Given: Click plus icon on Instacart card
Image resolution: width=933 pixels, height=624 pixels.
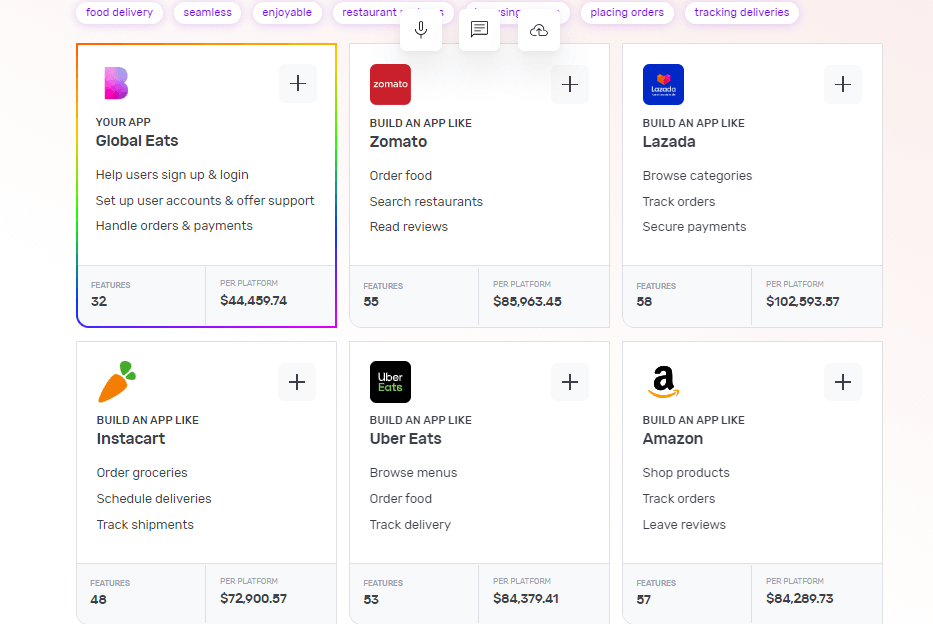Looking at the screenshot, I should 297,382.
